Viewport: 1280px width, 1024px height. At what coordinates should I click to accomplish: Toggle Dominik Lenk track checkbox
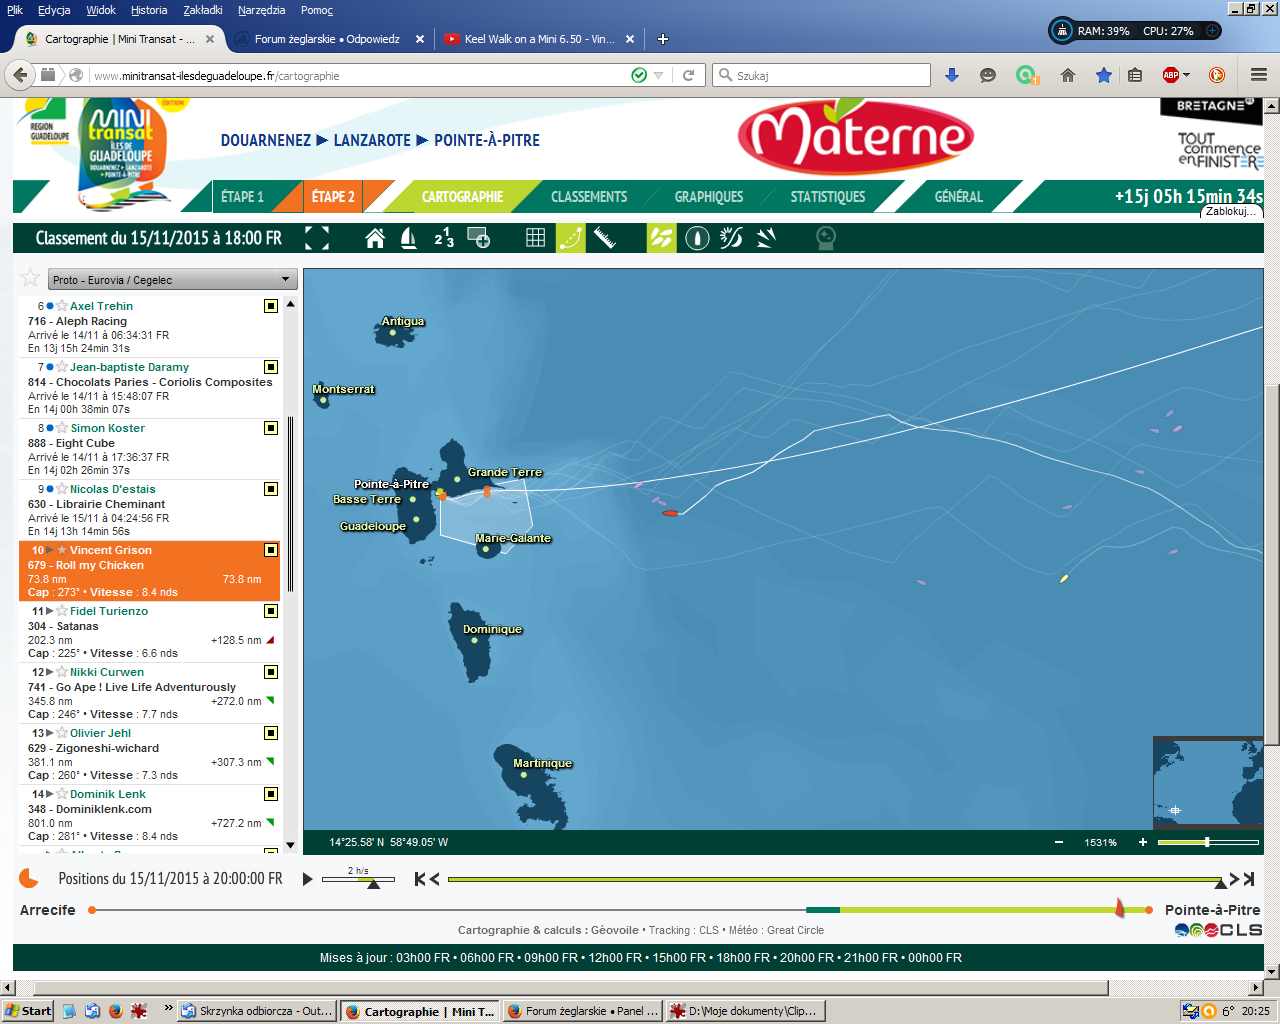click(271, 794)
